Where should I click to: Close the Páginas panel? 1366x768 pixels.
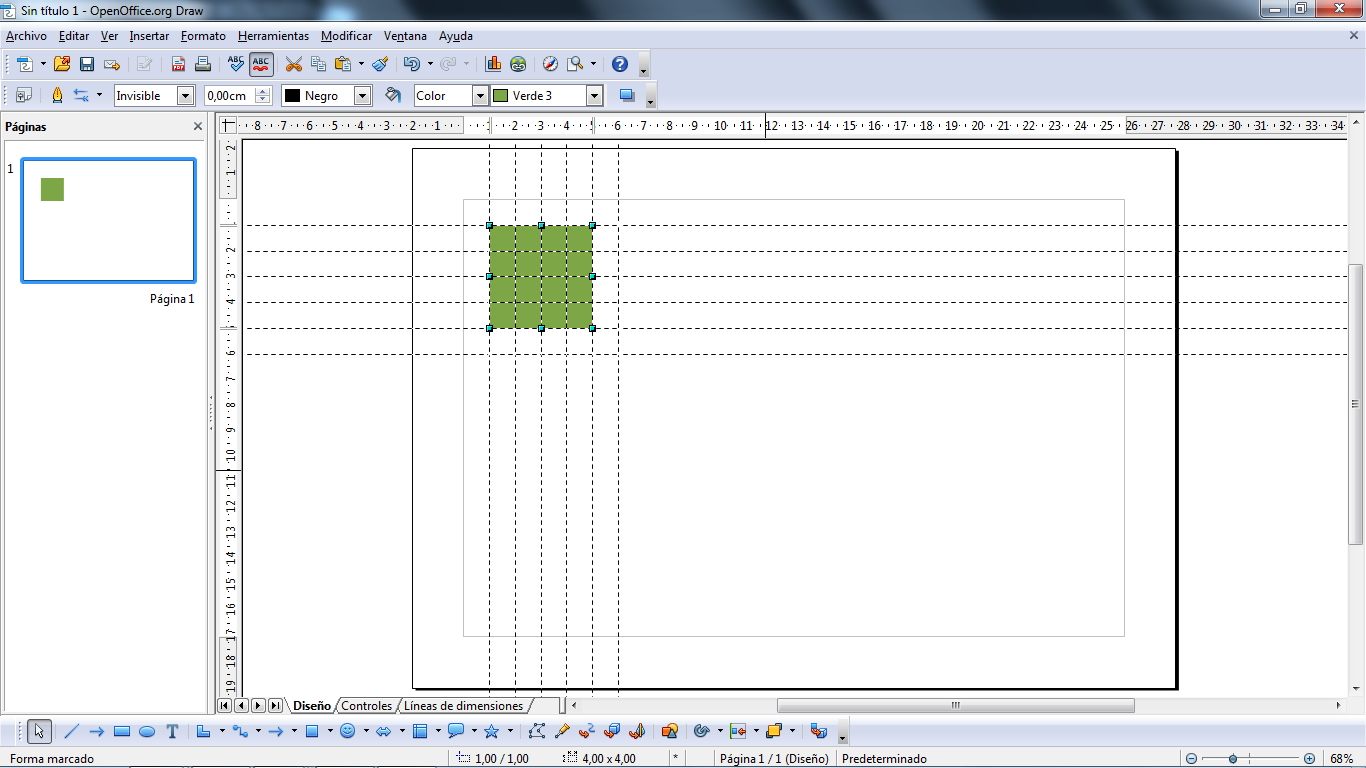click(x=198, y=127)
